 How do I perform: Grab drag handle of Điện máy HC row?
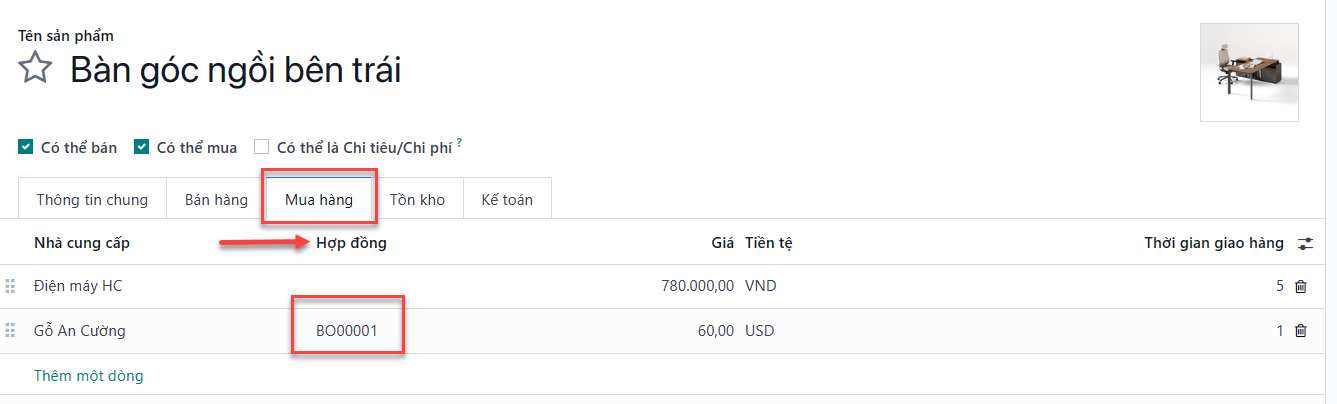10,286
